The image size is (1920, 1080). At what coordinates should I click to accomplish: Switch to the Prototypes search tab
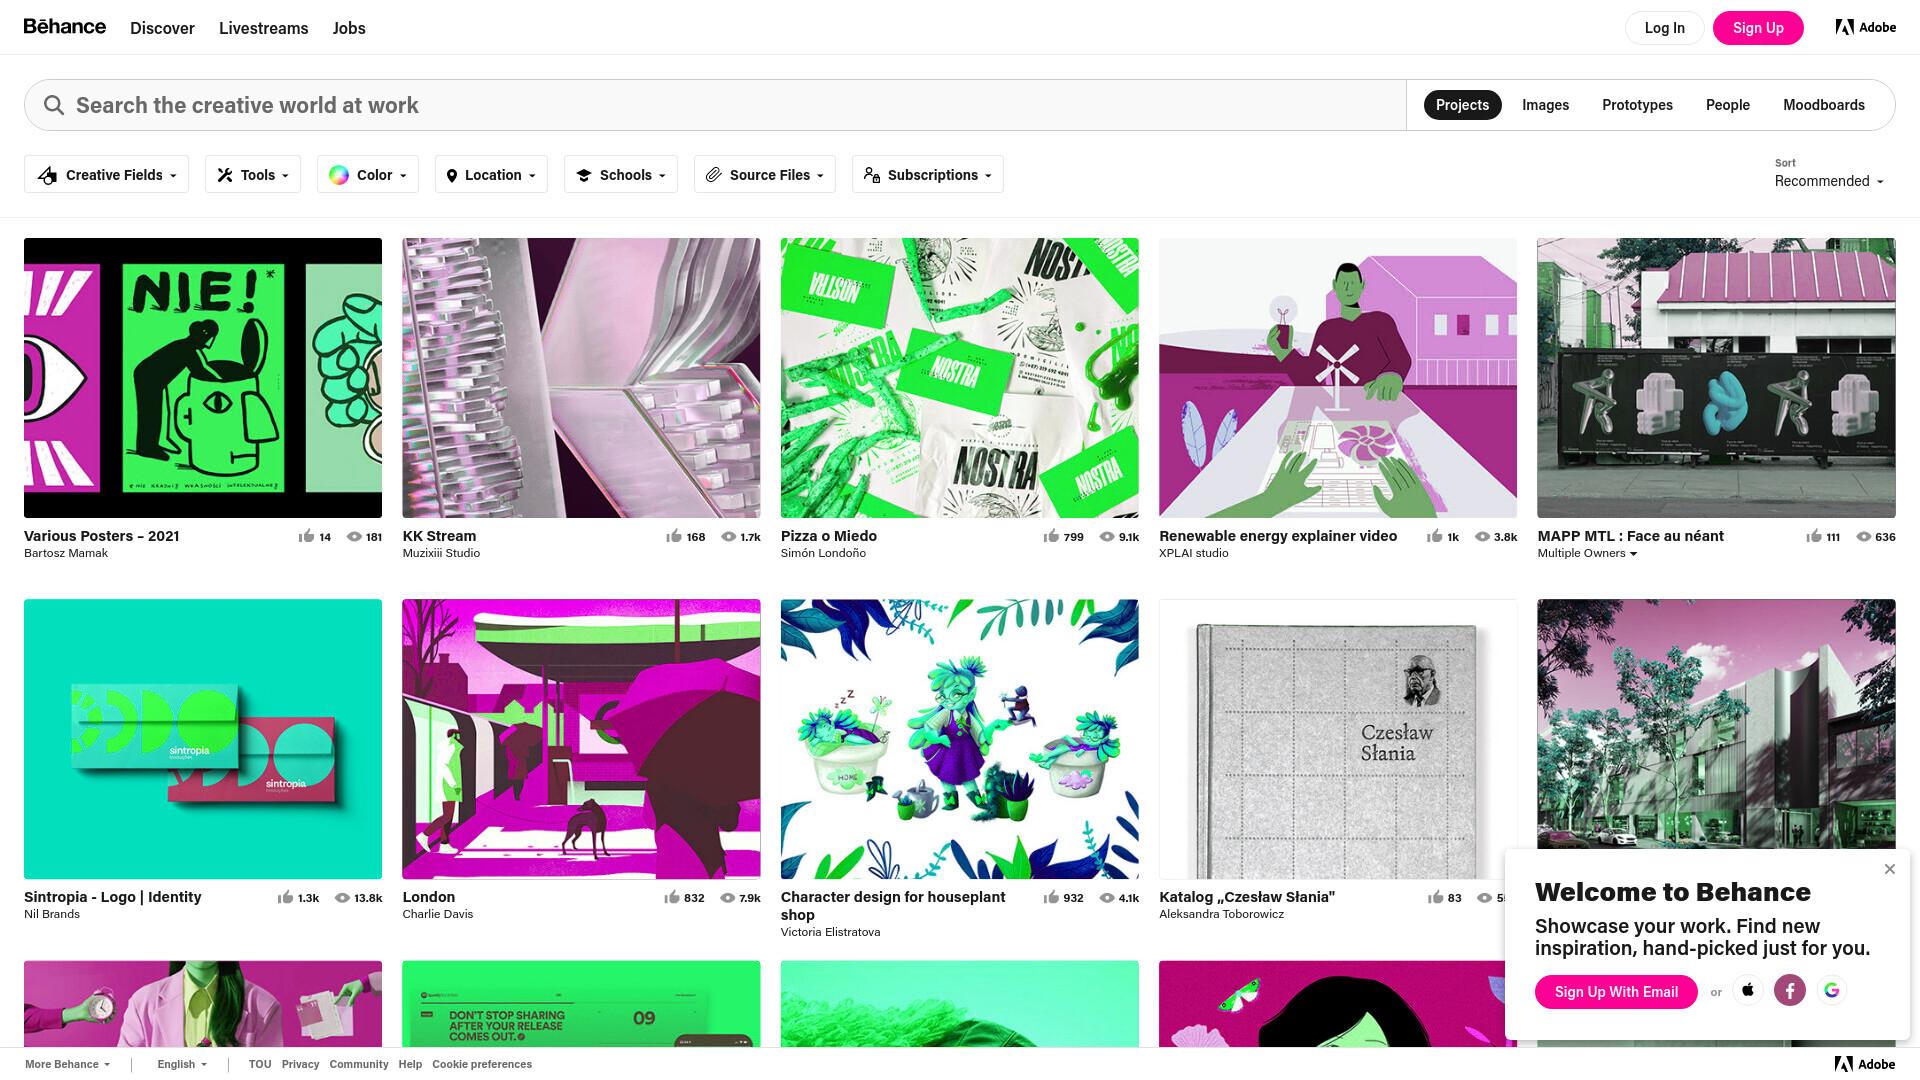1637,105
